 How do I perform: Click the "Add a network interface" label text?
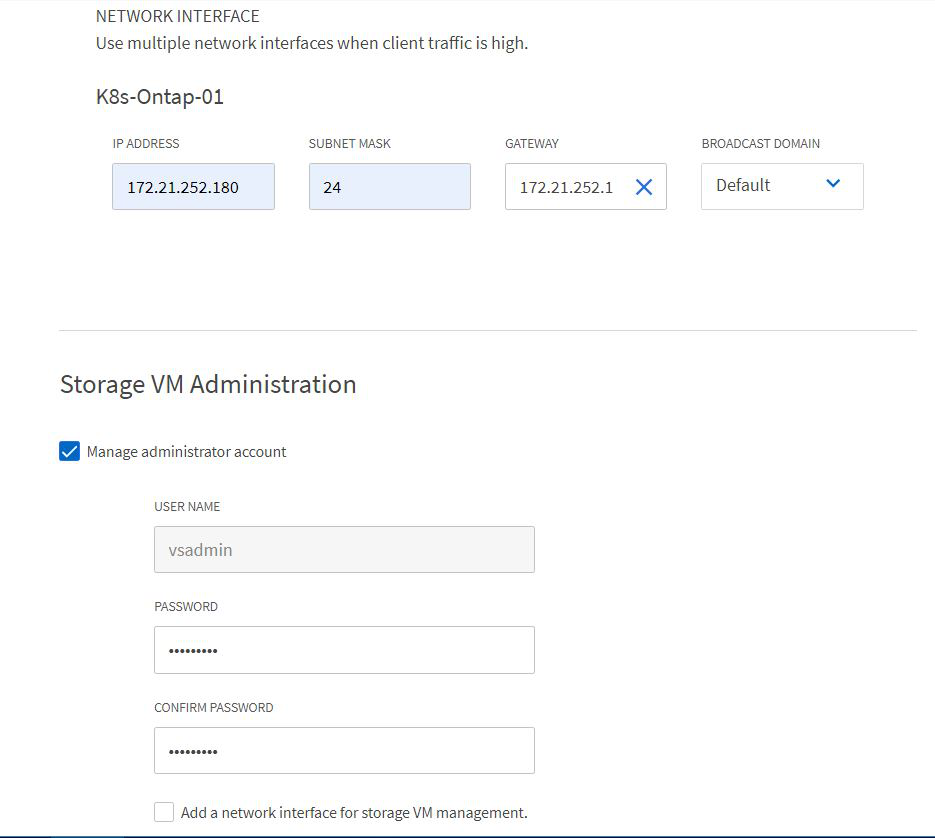354,812
